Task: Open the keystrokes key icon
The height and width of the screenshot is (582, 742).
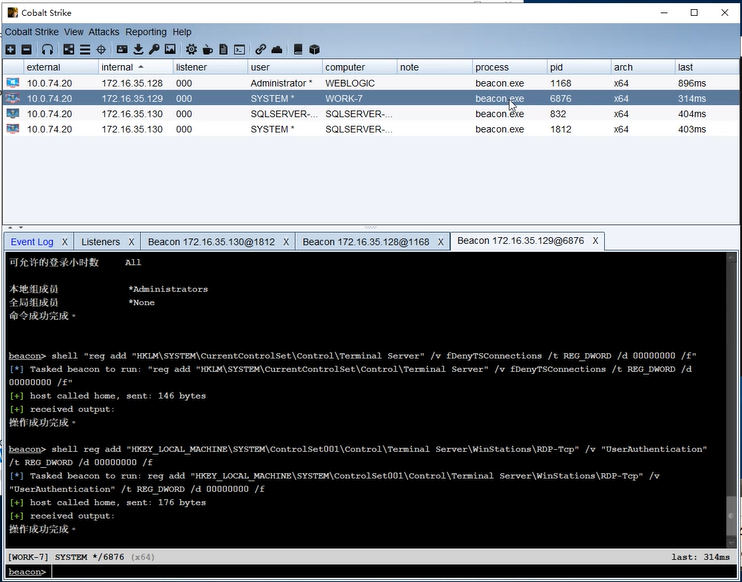Action: [154, 49]
